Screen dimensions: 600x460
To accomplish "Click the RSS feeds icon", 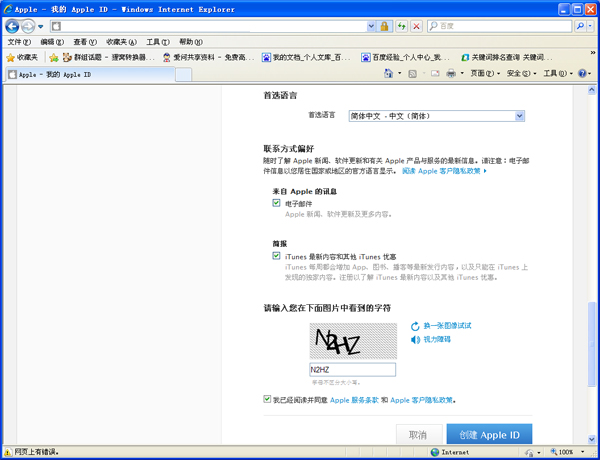I will coord(412,73).
